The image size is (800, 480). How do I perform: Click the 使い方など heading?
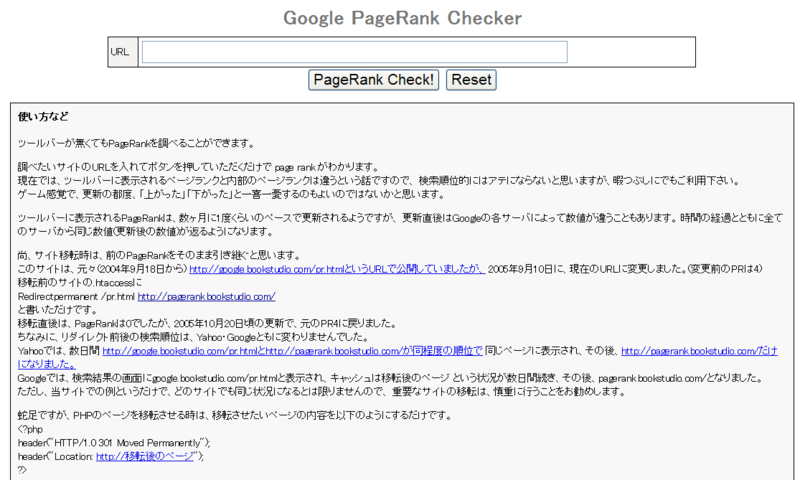[43, 117]
